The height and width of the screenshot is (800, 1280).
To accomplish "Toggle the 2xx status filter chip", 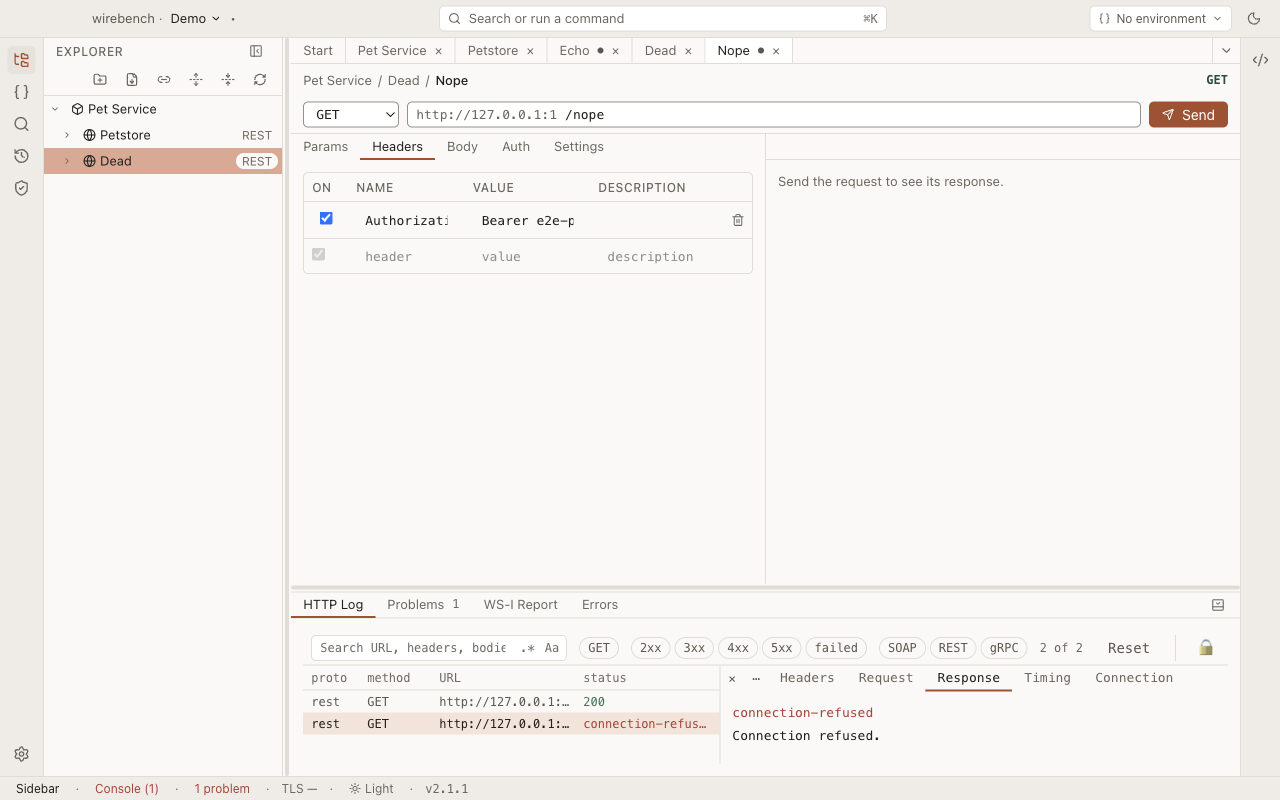I will click(x=651, y=648).
